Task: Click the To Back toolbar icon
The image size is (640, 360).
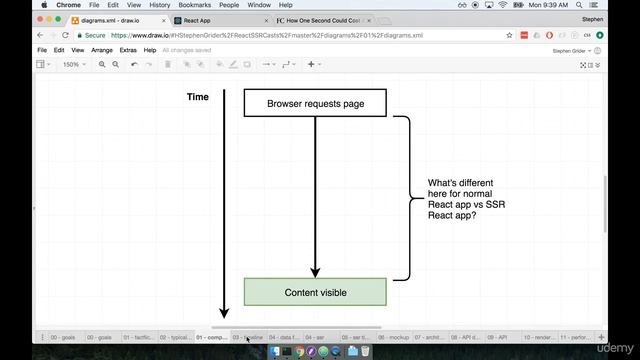Action: pos(200,64)
